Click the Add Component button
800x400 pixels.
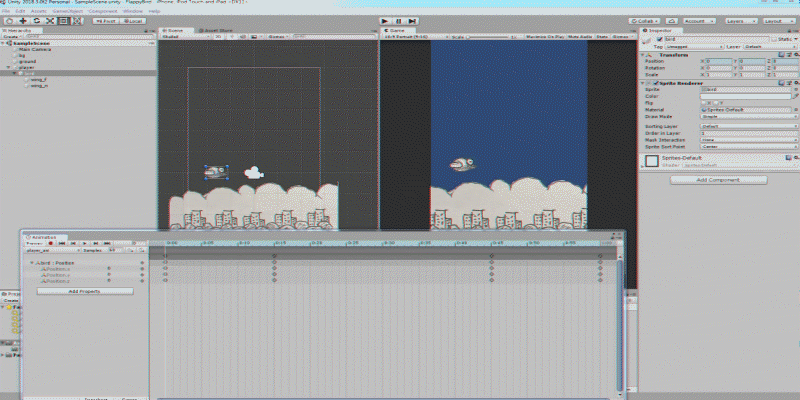[x=718, y=180]
